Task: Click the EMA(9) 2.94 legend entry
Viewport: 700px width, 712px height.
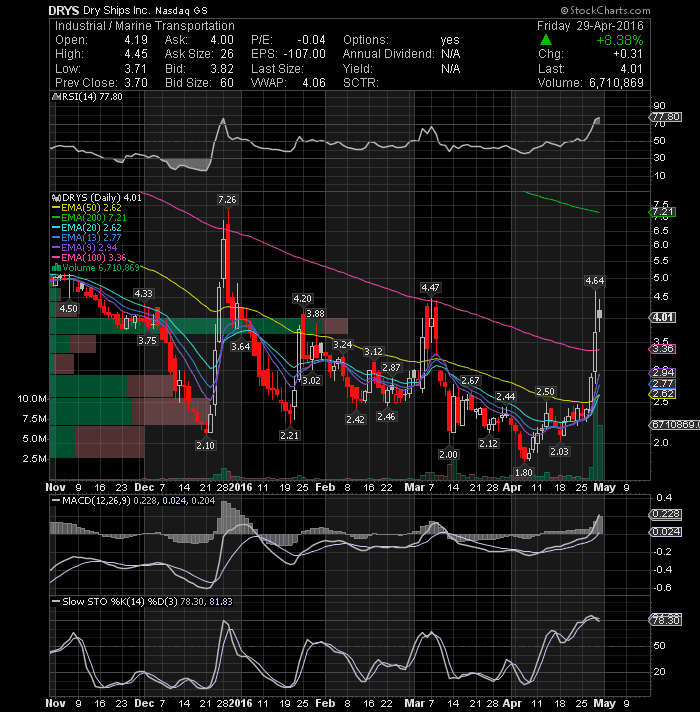Action: [85, 248]
